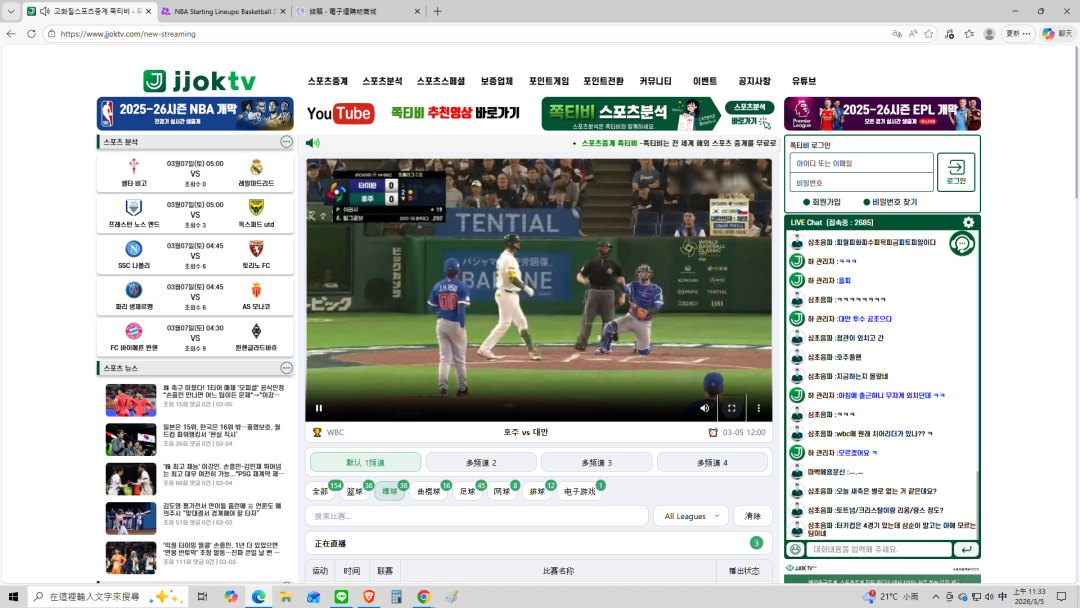Open Live Chat settings gear
Viewport: 1080px width, 608px height.
(x=967, y=222)
